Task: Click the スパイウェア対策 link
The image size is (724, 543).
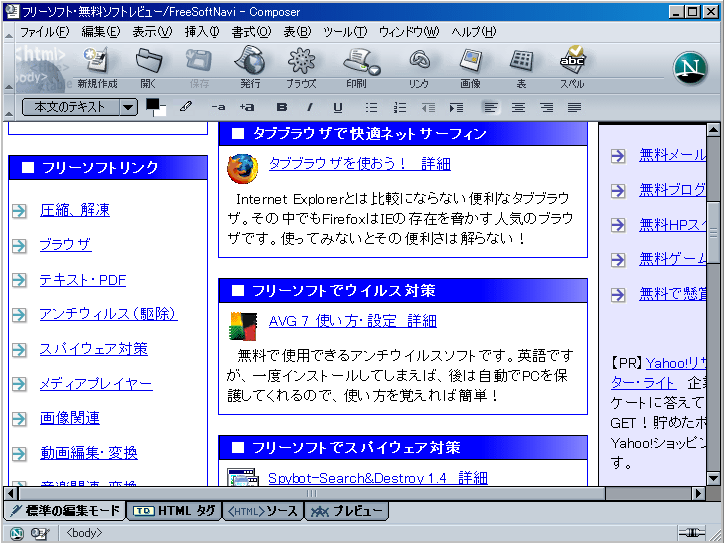Action: click(x=94, y=349)
